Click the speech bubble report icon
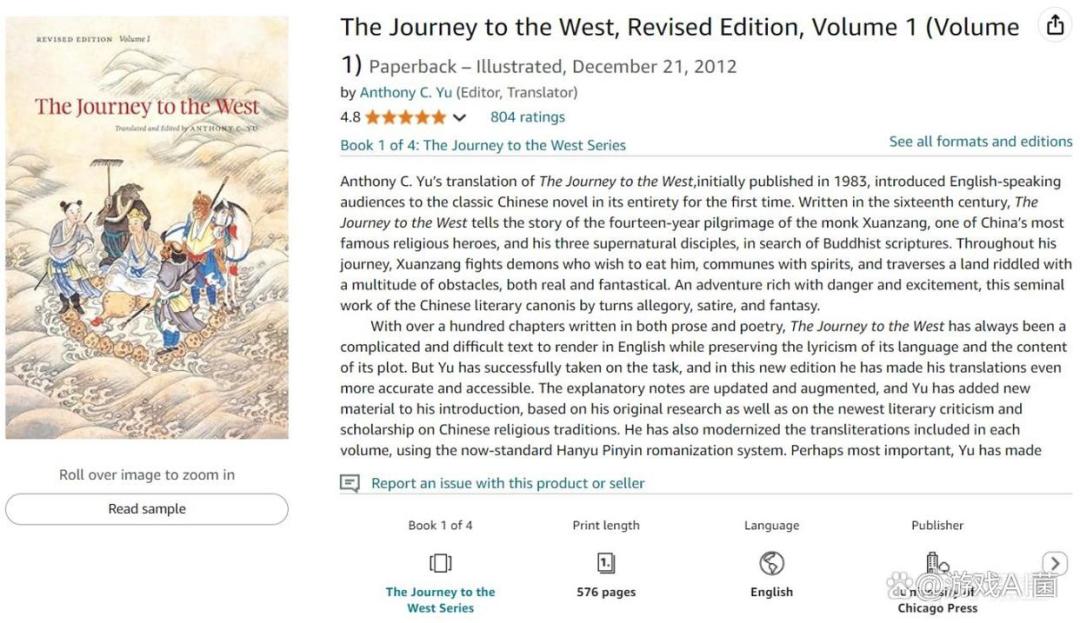Screen dimensions: 1080x623 (x=350, y=484)
